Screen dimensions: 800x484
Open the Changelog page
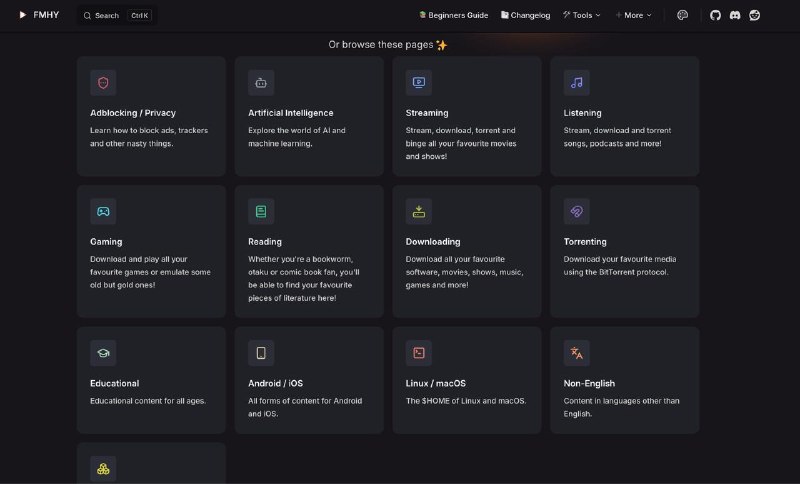[x=526, y=15]
